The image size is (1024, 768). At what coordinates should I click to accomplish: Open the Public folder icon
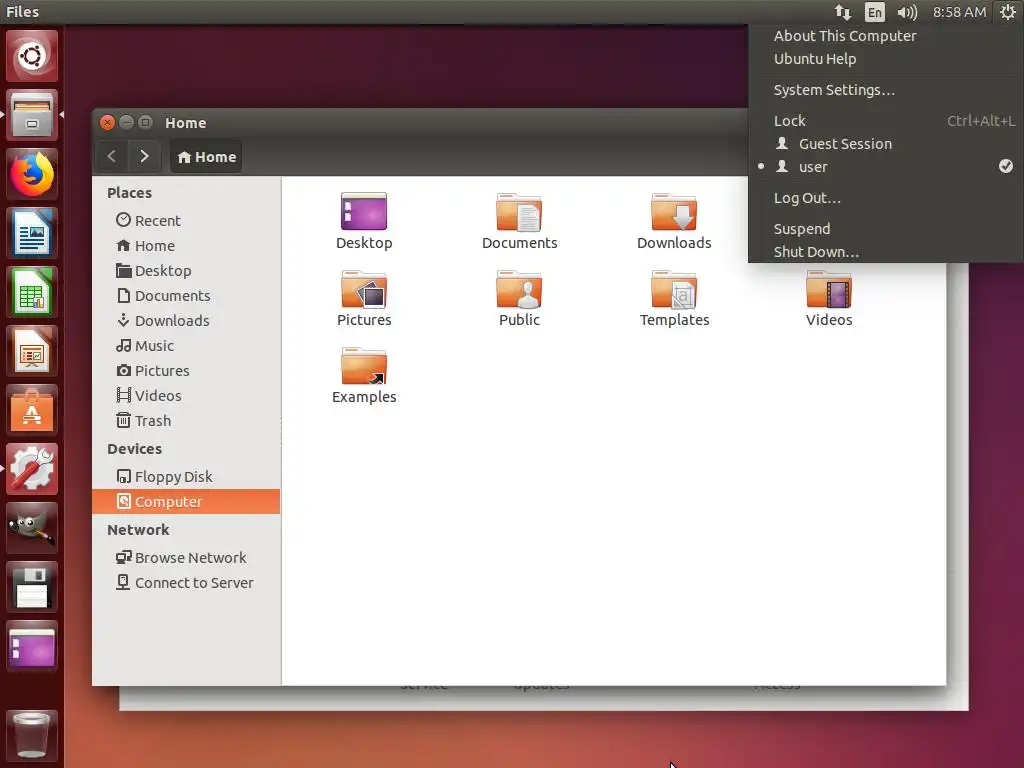click(x=519, y=289)
